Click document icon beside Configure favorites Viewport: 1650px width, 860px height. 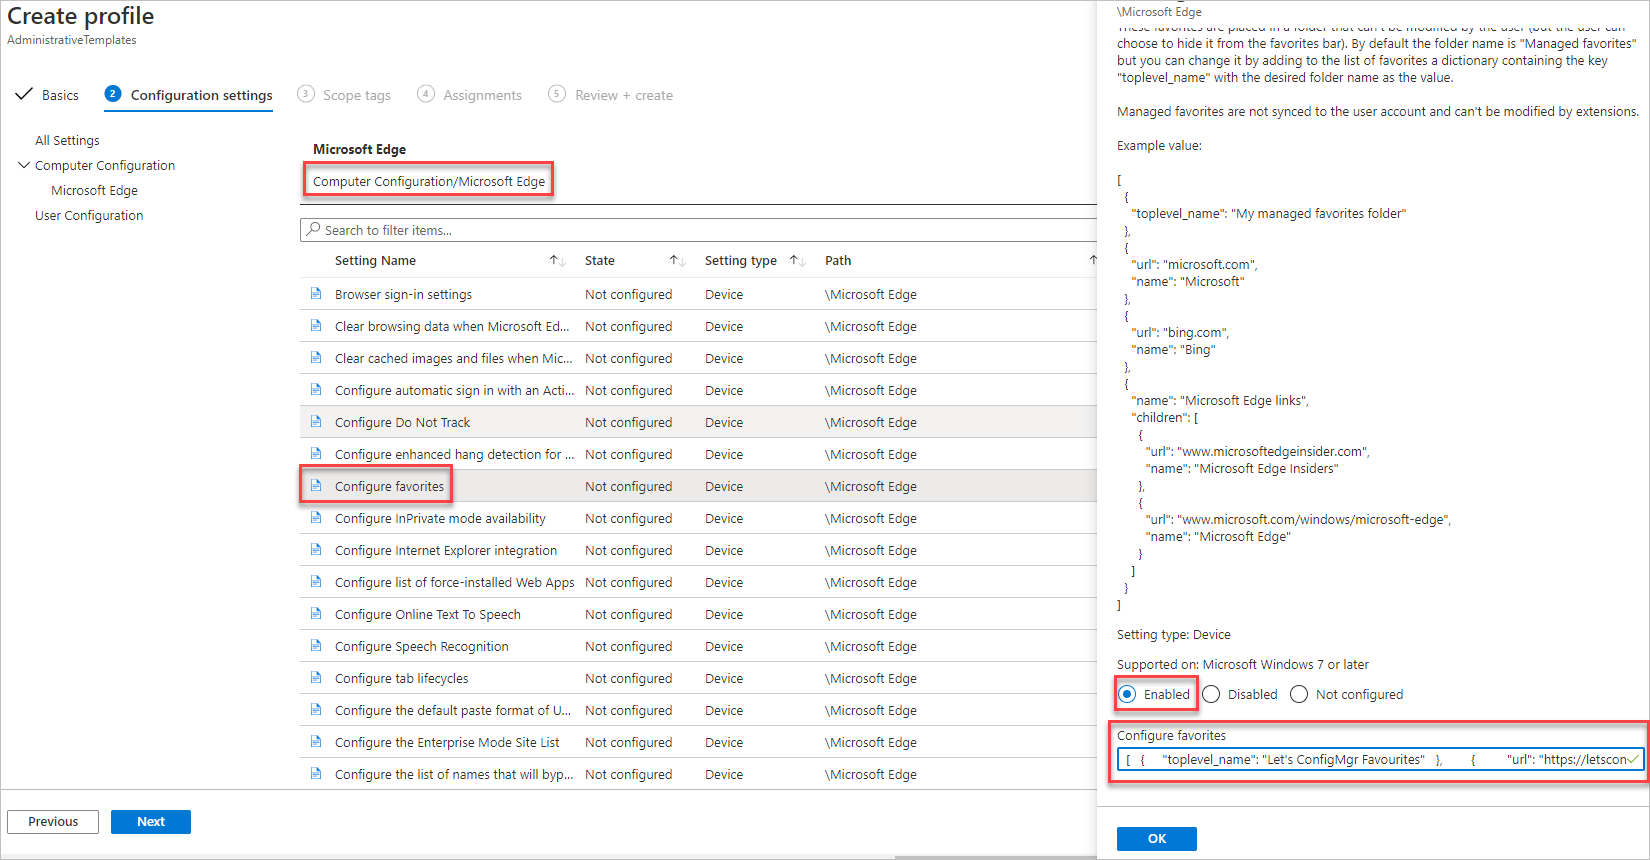[316, 486]
